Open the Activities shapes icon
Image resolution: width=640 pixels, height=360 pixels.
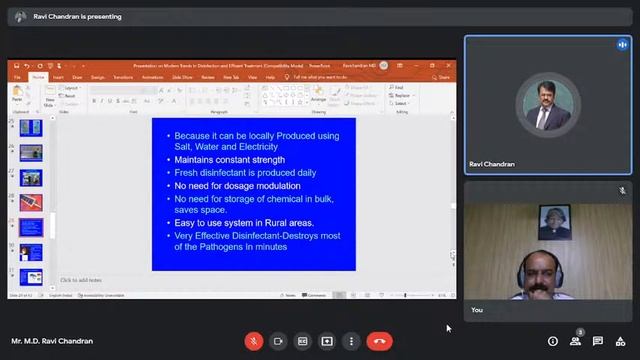(620, 341)
